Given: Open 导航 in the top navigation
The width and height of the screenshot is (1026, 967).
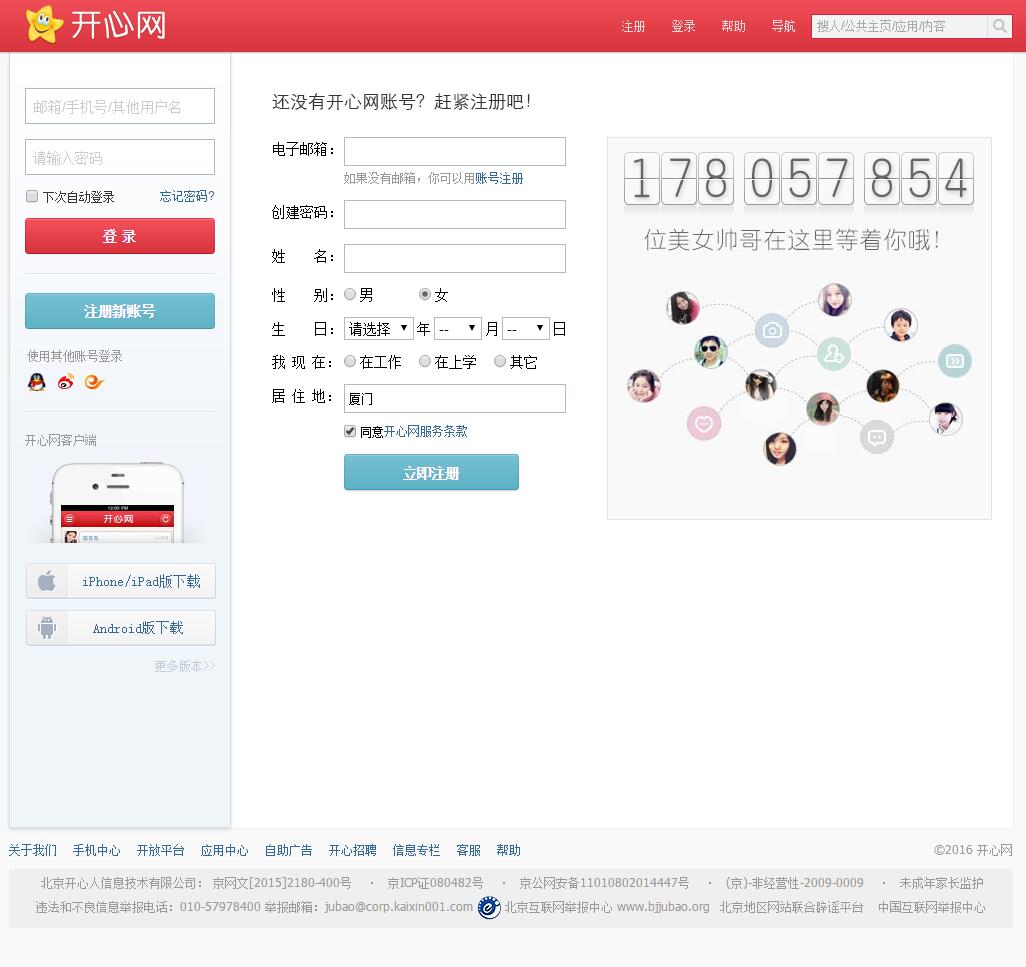Looking at the screenshot, I should [783, 26].
